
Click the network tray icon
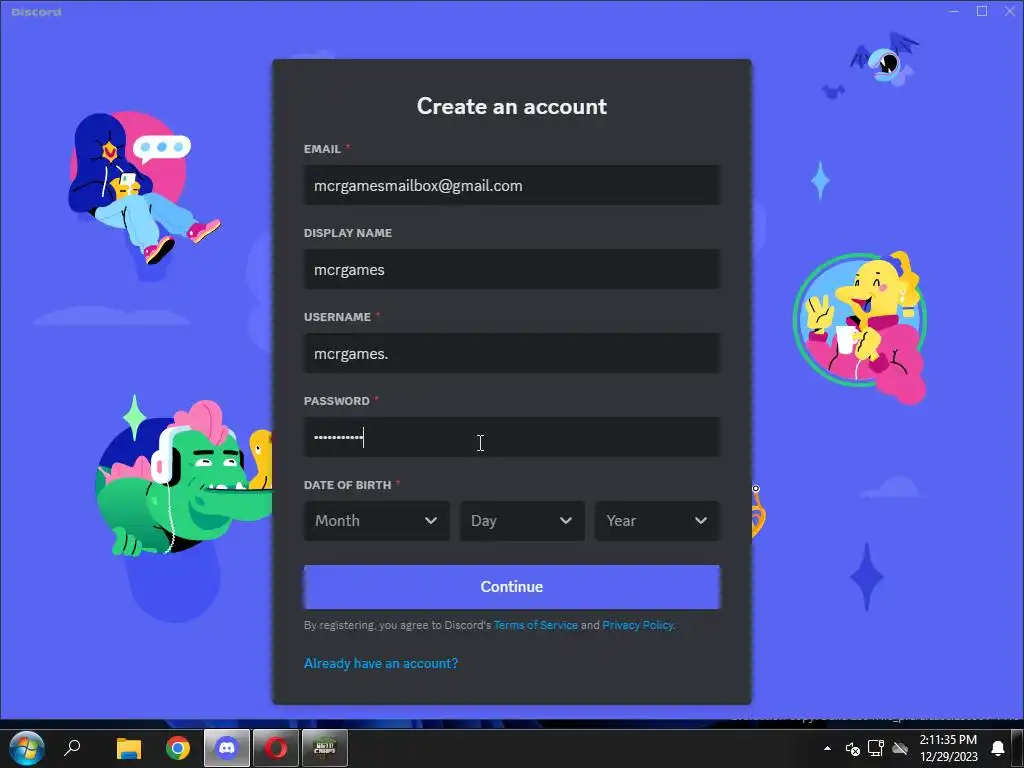point(876,748)
